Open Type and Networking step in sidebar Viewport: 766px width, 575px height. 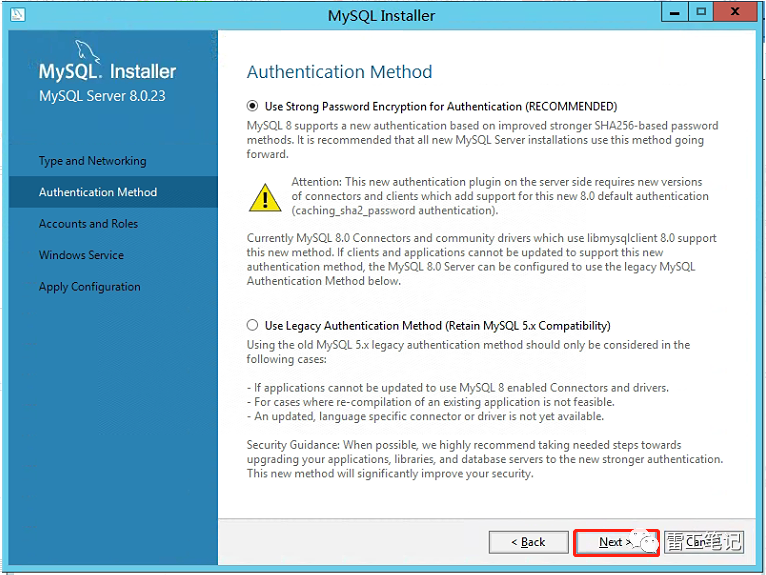92,161
